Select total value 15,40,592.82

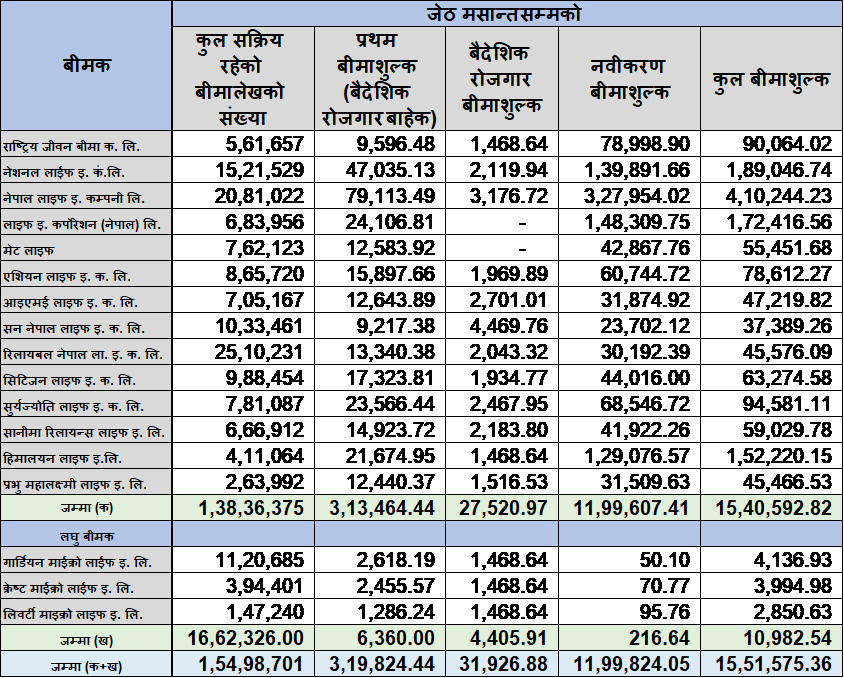773,507
